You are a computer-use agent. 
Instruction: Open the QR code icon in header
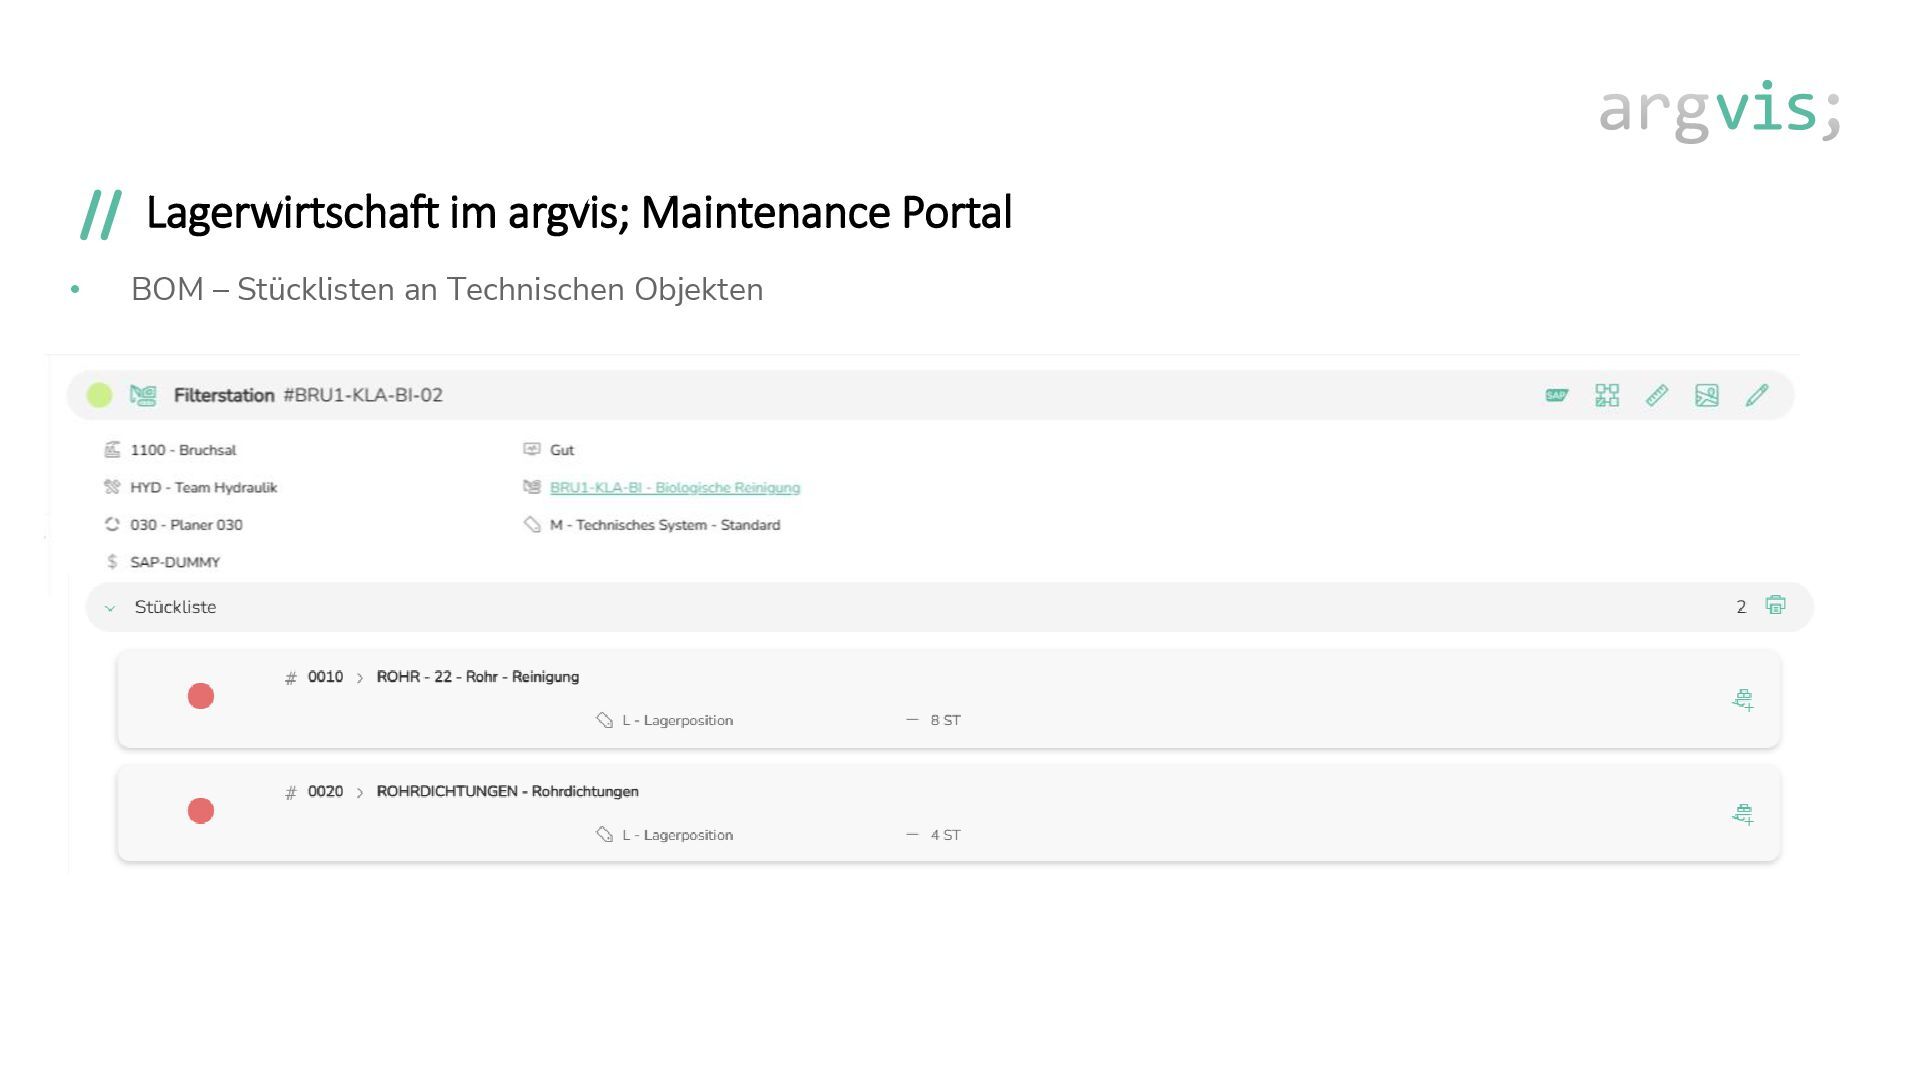pyautogui.click(x=1607, y=395)
